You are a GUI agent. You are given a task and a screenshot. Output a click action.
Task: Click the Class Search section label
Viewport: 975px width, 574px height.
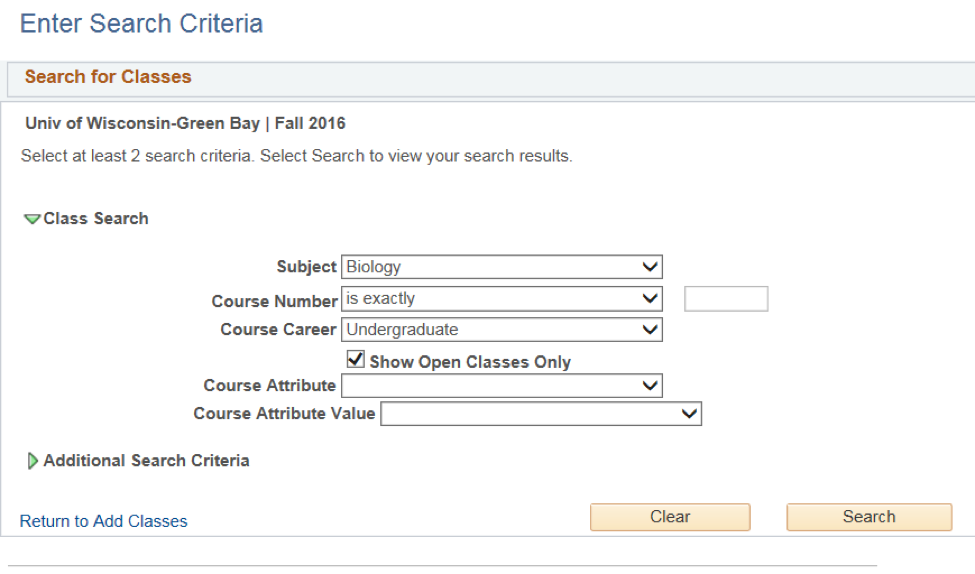[96, 219]
